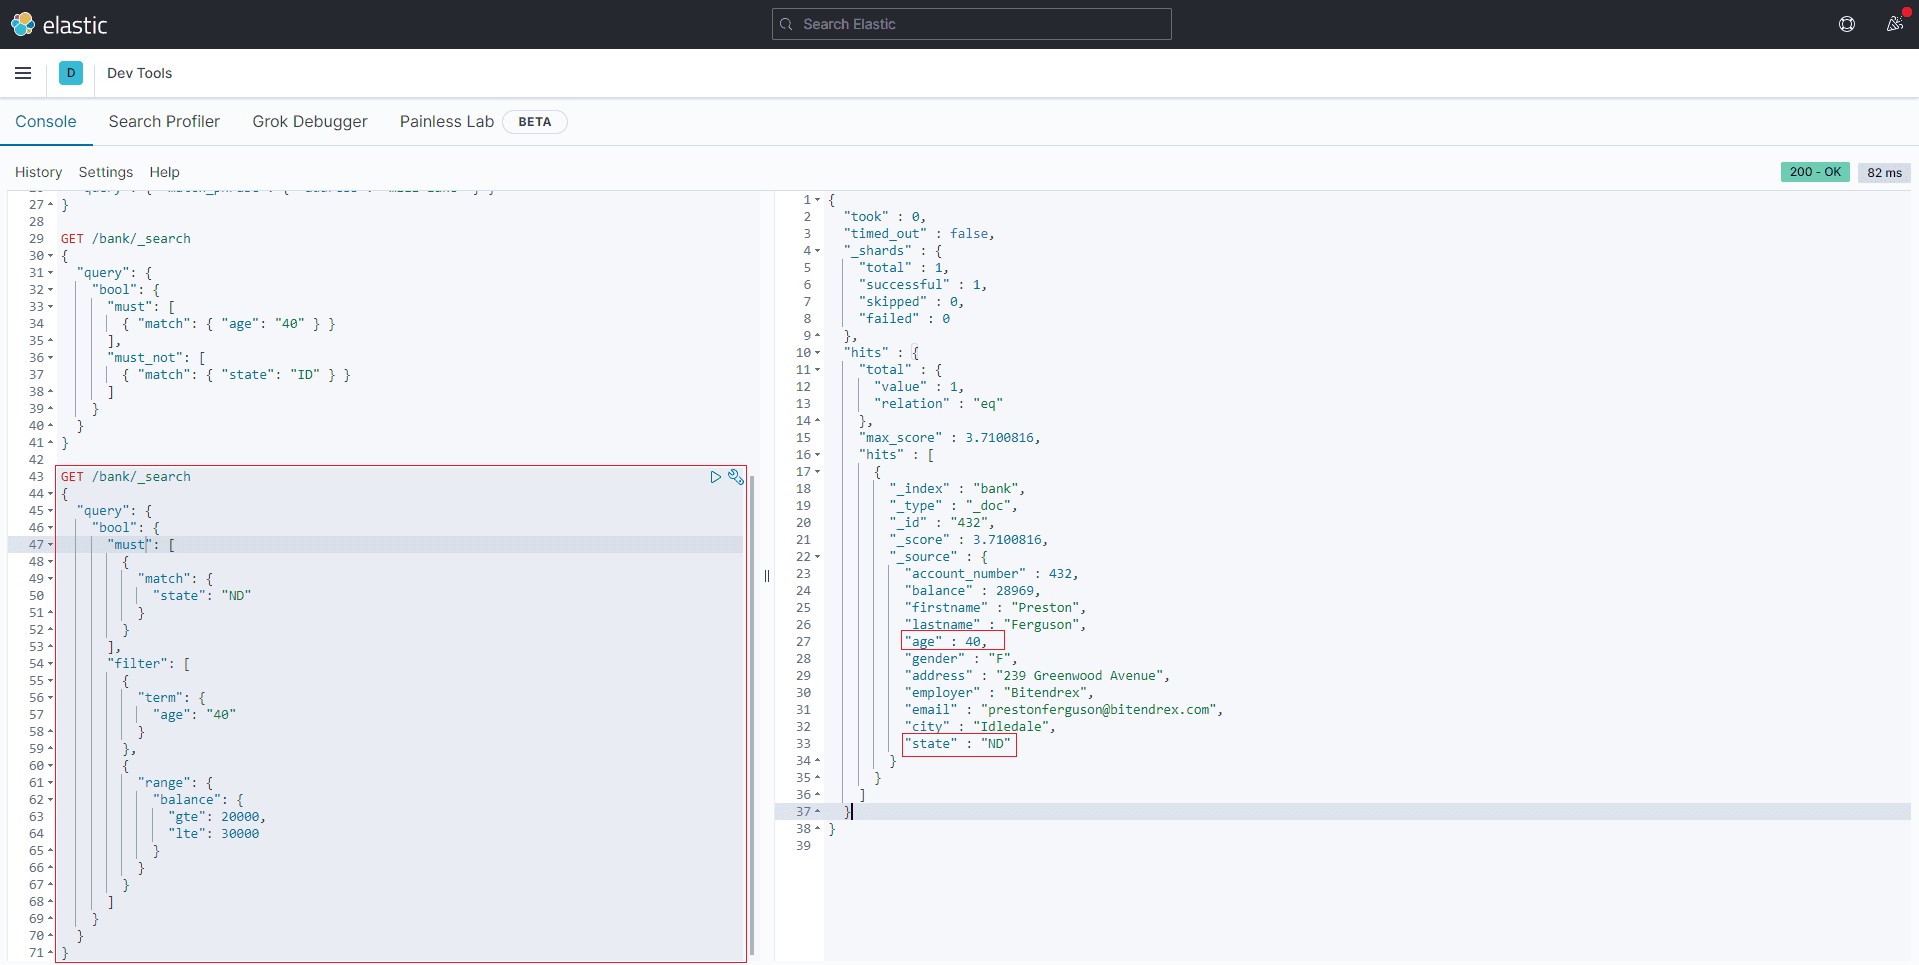Open the newsfeed notifications icon
1919x965 pixels.
[1894, 24]
